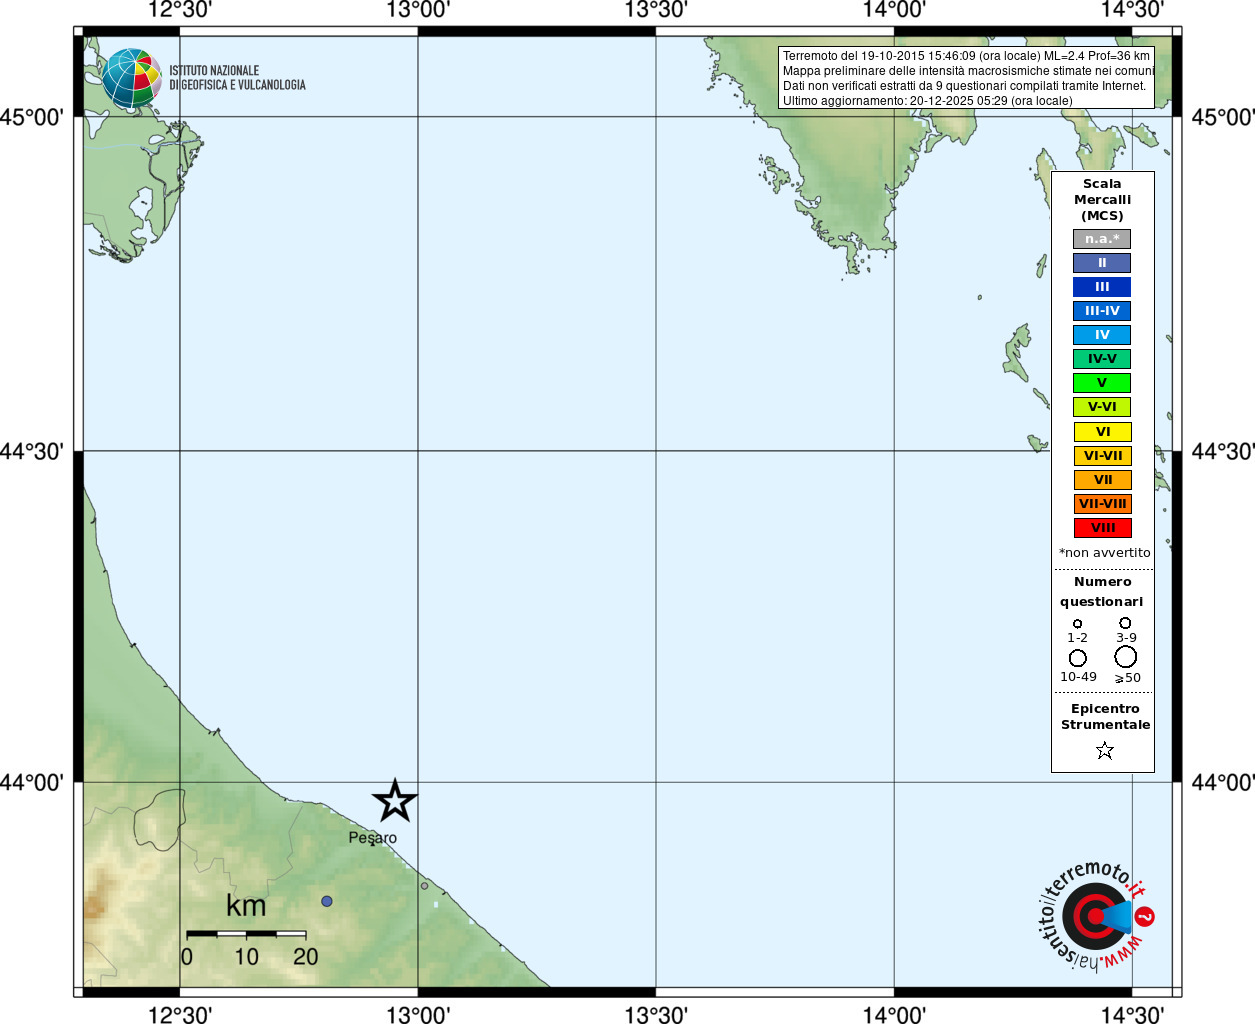Click the legend epicenter star symbol

[1104, 750]
